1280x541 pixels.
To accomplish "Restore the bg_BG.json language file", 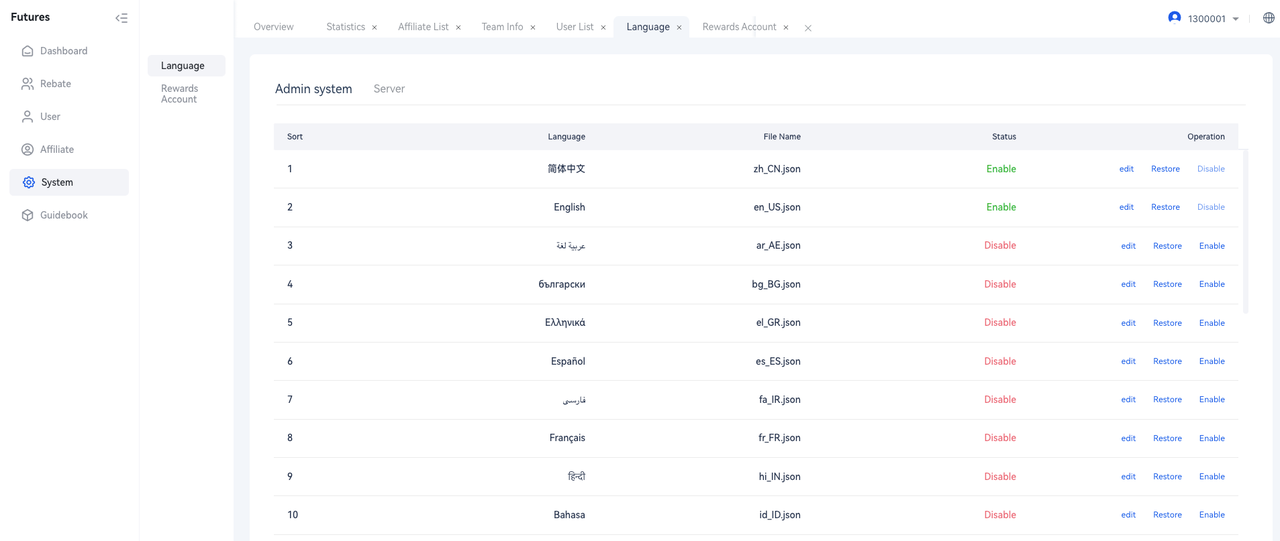I will pos(1167,284).
